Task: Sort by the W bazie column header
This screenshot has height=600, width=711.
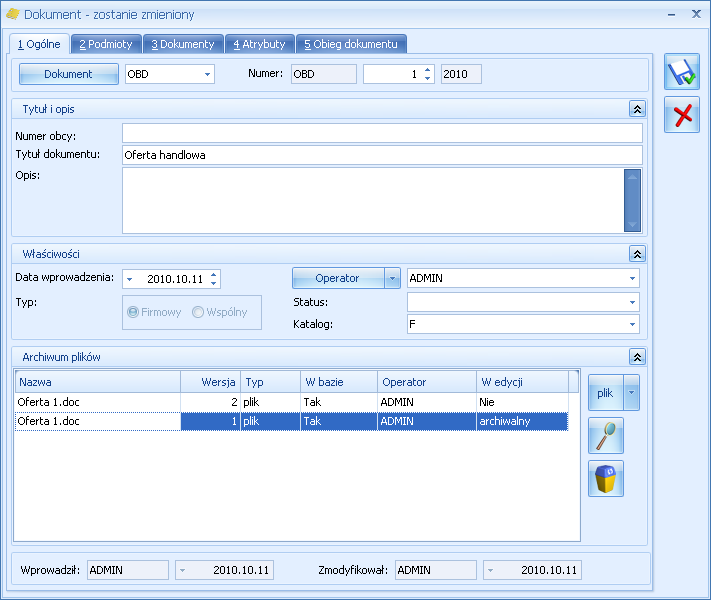Action: 339,382
